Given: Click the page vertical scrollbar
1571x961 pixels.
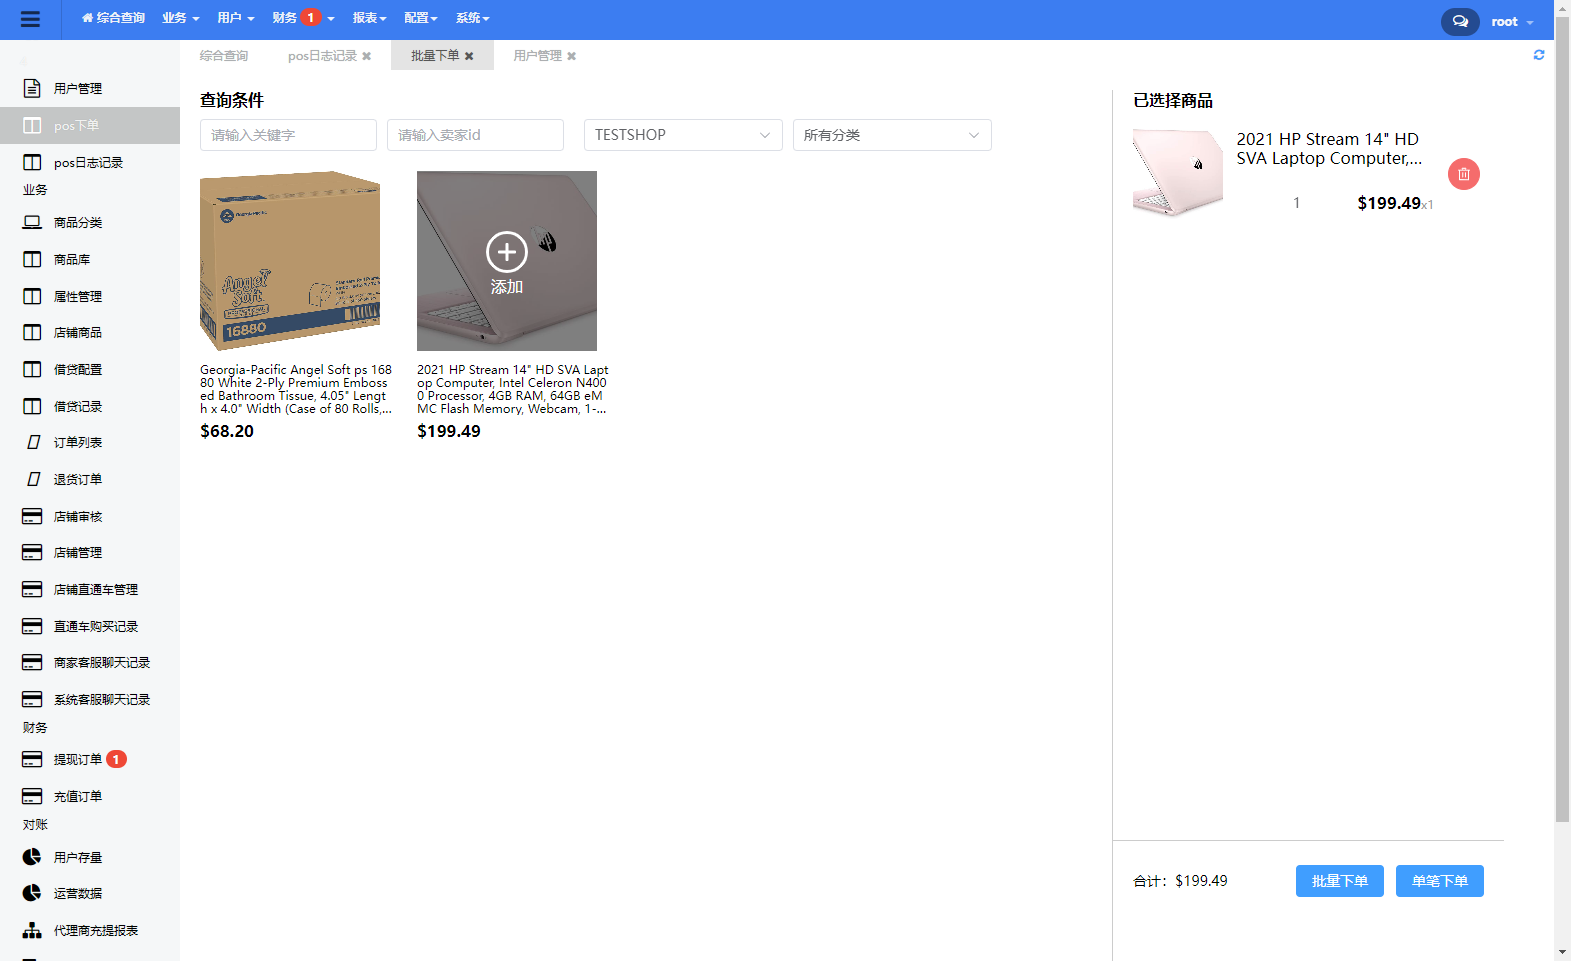Looking at the screenshot, I should point(1562,420).
